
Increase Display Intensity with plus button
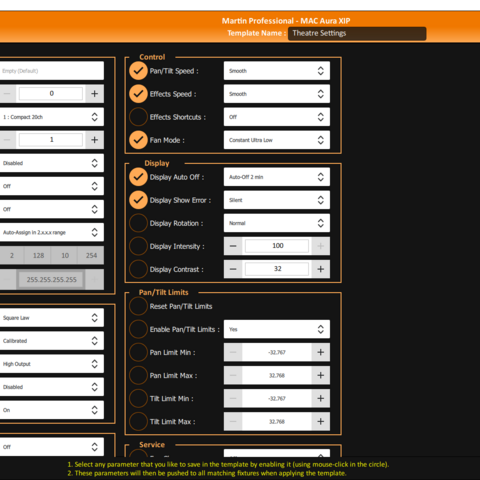(321, 246)
